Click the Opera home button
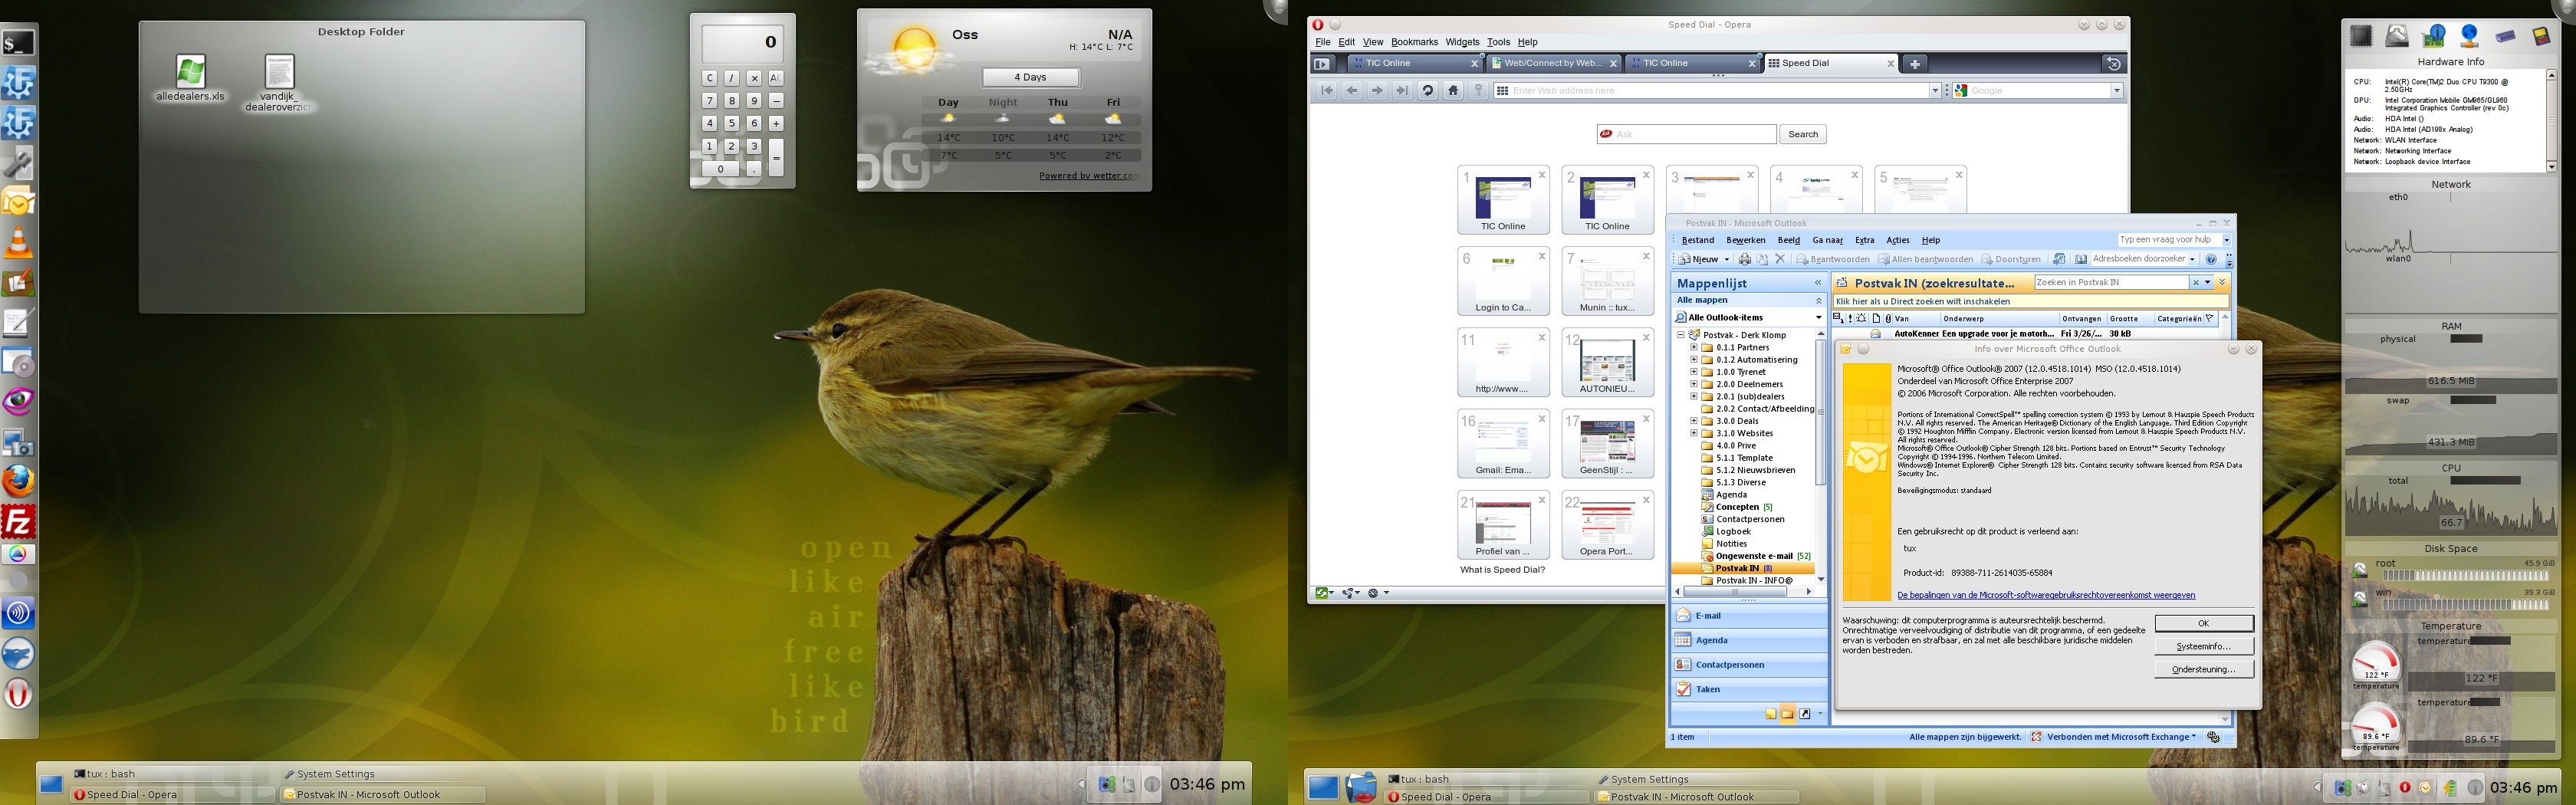Viewport: 2576px width, 805px height. (1453, 91)
